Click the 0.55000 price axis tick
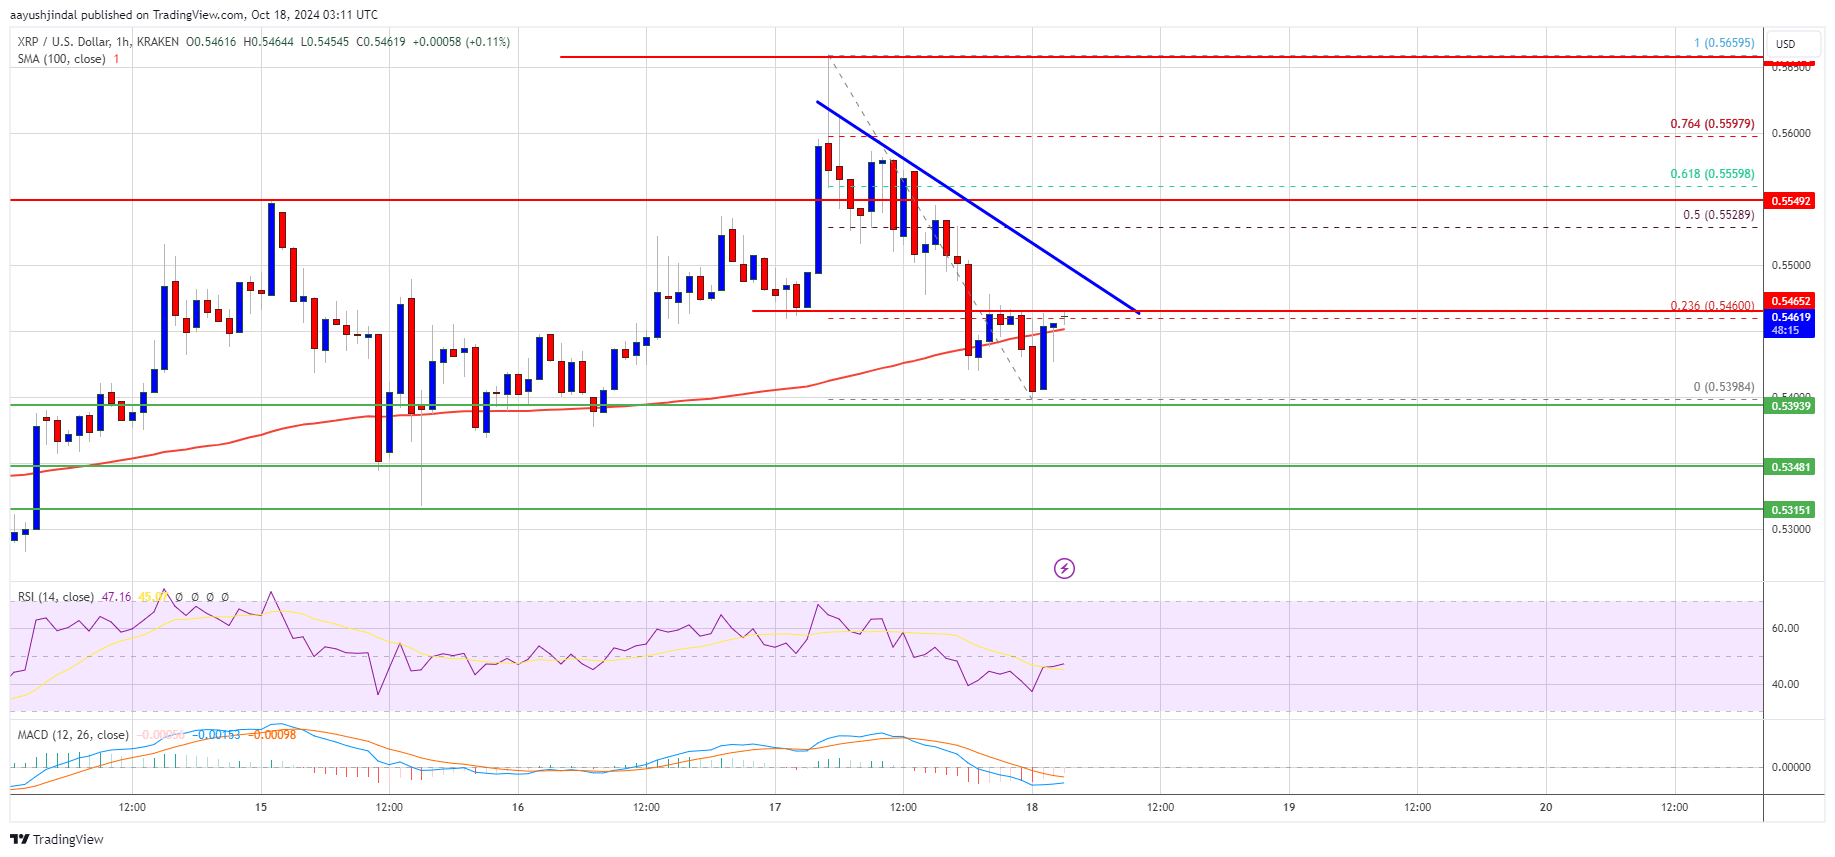 (x=1791, y=265)
